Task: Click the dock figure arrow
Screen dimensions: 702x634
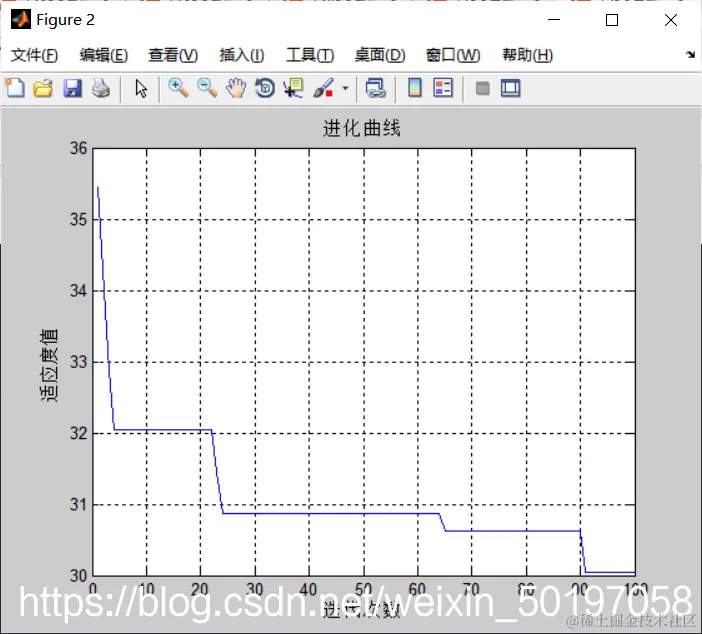Action: point(690,55)
